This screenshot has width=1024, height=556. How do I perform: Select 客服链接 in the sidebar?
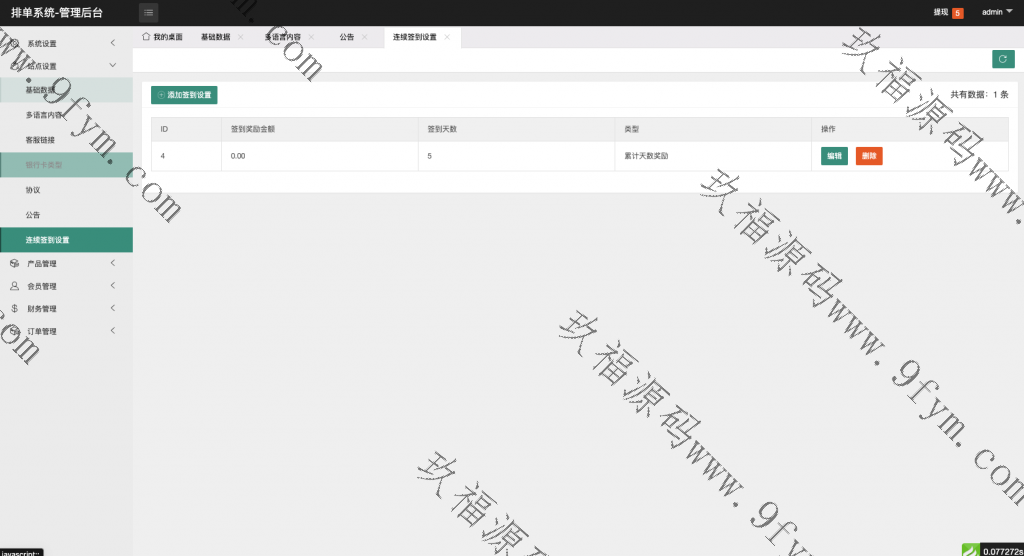coord(41,140)
